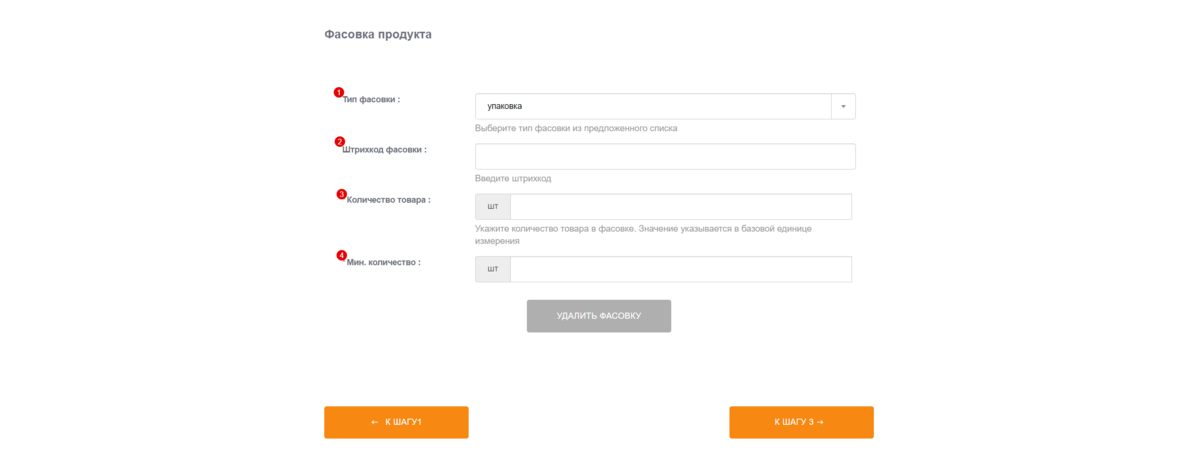Click red badge number 3
This screenshot has height=475, width=1200.
342,194
